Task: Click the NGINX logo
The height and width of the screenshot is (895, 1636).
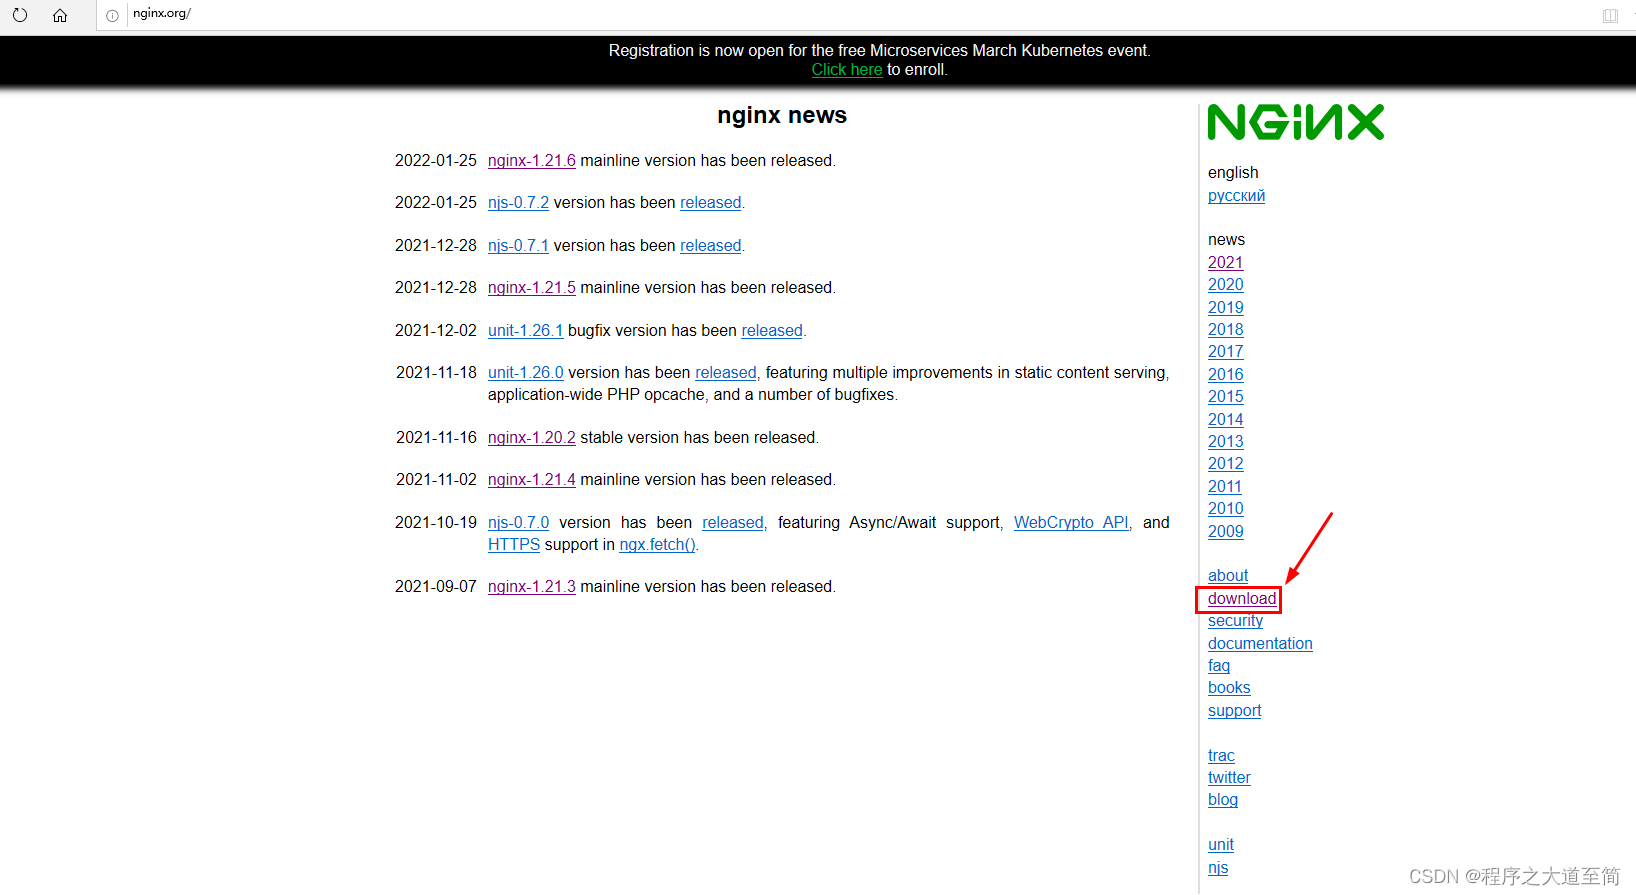Action: [1296, 122]
